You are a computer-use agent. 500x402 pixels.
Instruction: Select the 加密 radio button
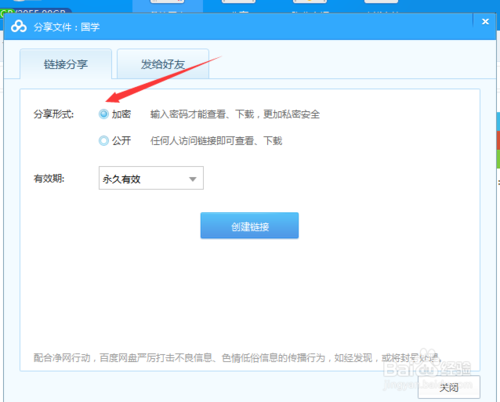click(104, 114)
